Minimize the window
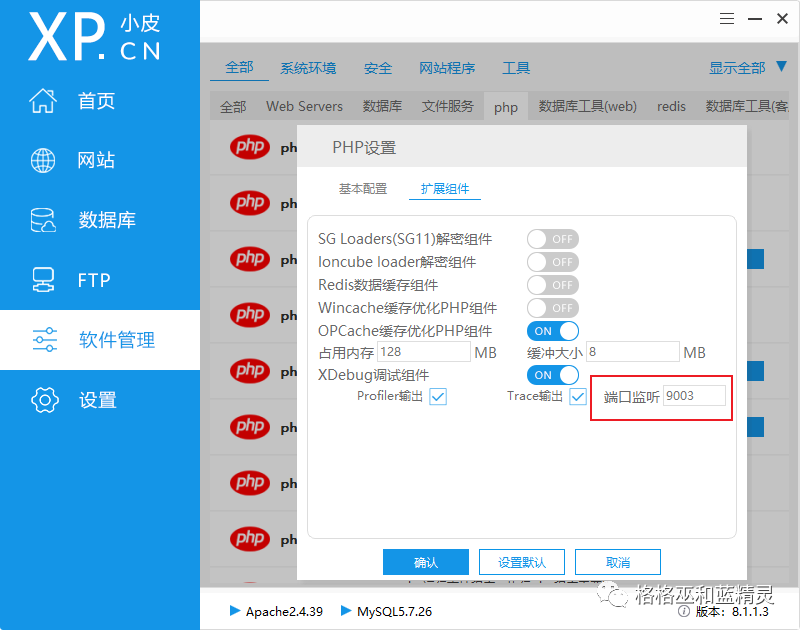 coord(755,19)
